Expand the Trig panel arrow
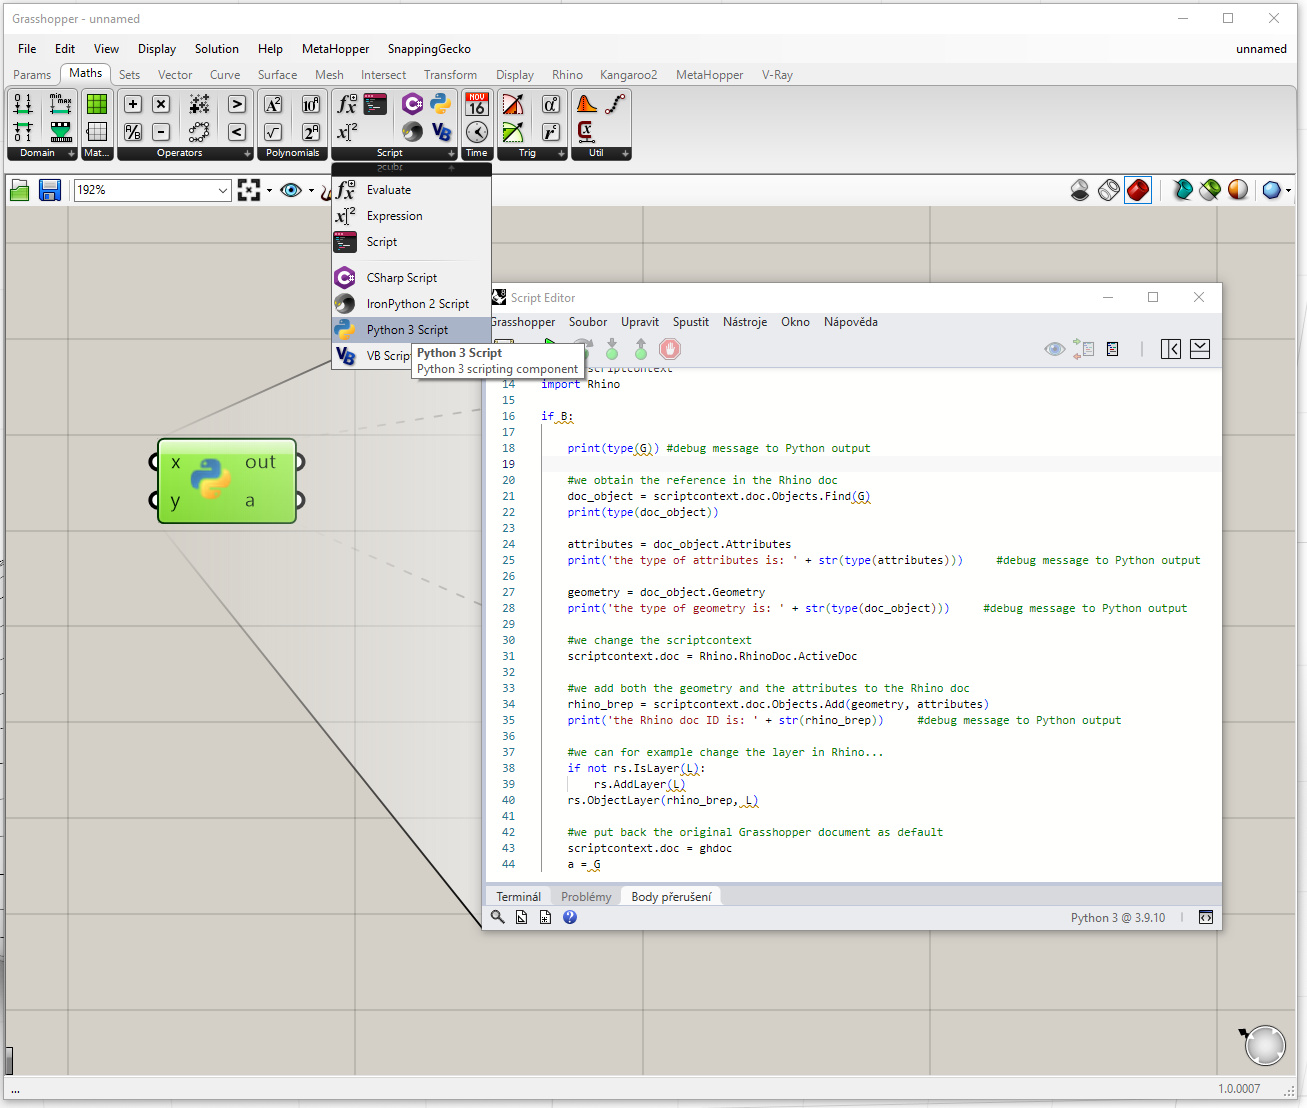The height and width of the screenshot is (1108, 1307). [x=561, y=154]
